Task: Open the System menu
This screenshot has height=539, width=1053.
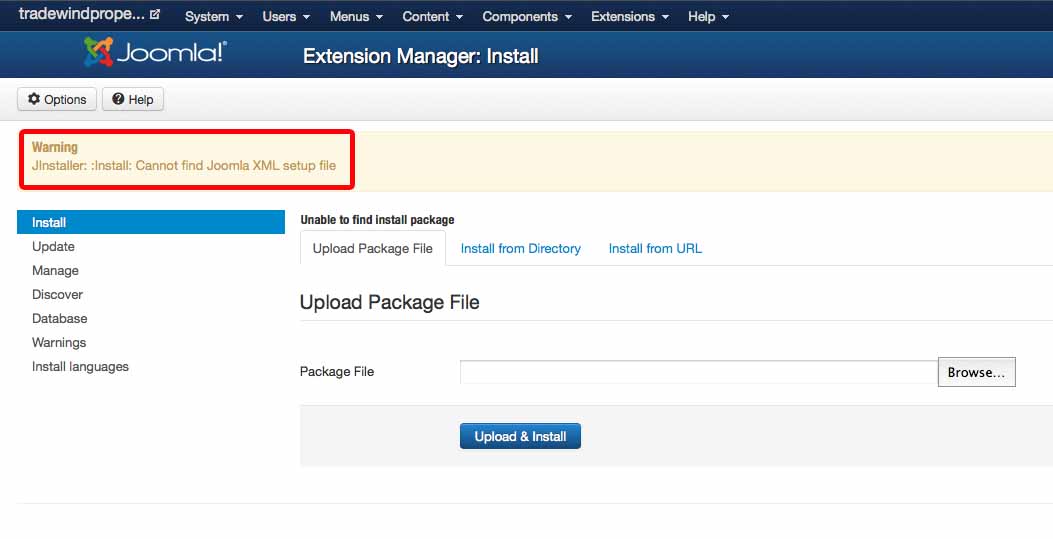Action: coord(214,17)
